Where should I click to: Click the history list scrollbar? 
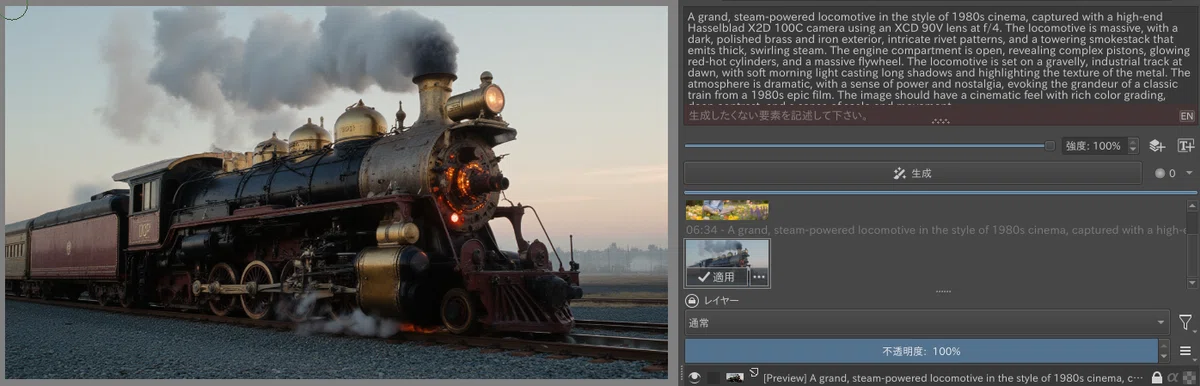point(1192,245)
